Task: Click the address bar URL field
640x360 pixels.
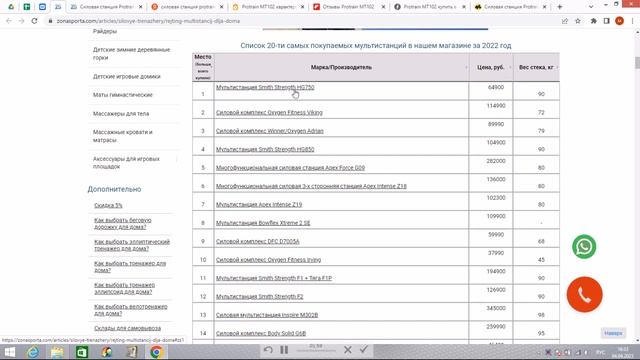Action: [302, 21]
